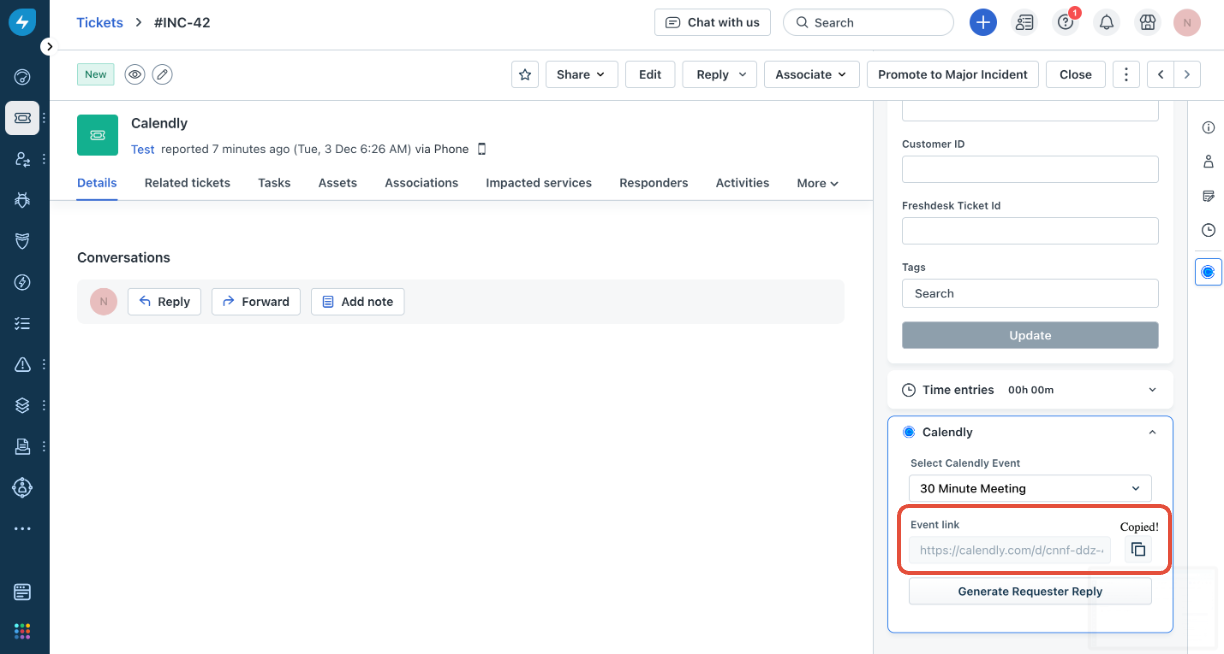The width and height of the screenshot is (1224, 654).
Task: Go to the next ticket arrow
Action: pyautogui.click(x=1187, y=74)
